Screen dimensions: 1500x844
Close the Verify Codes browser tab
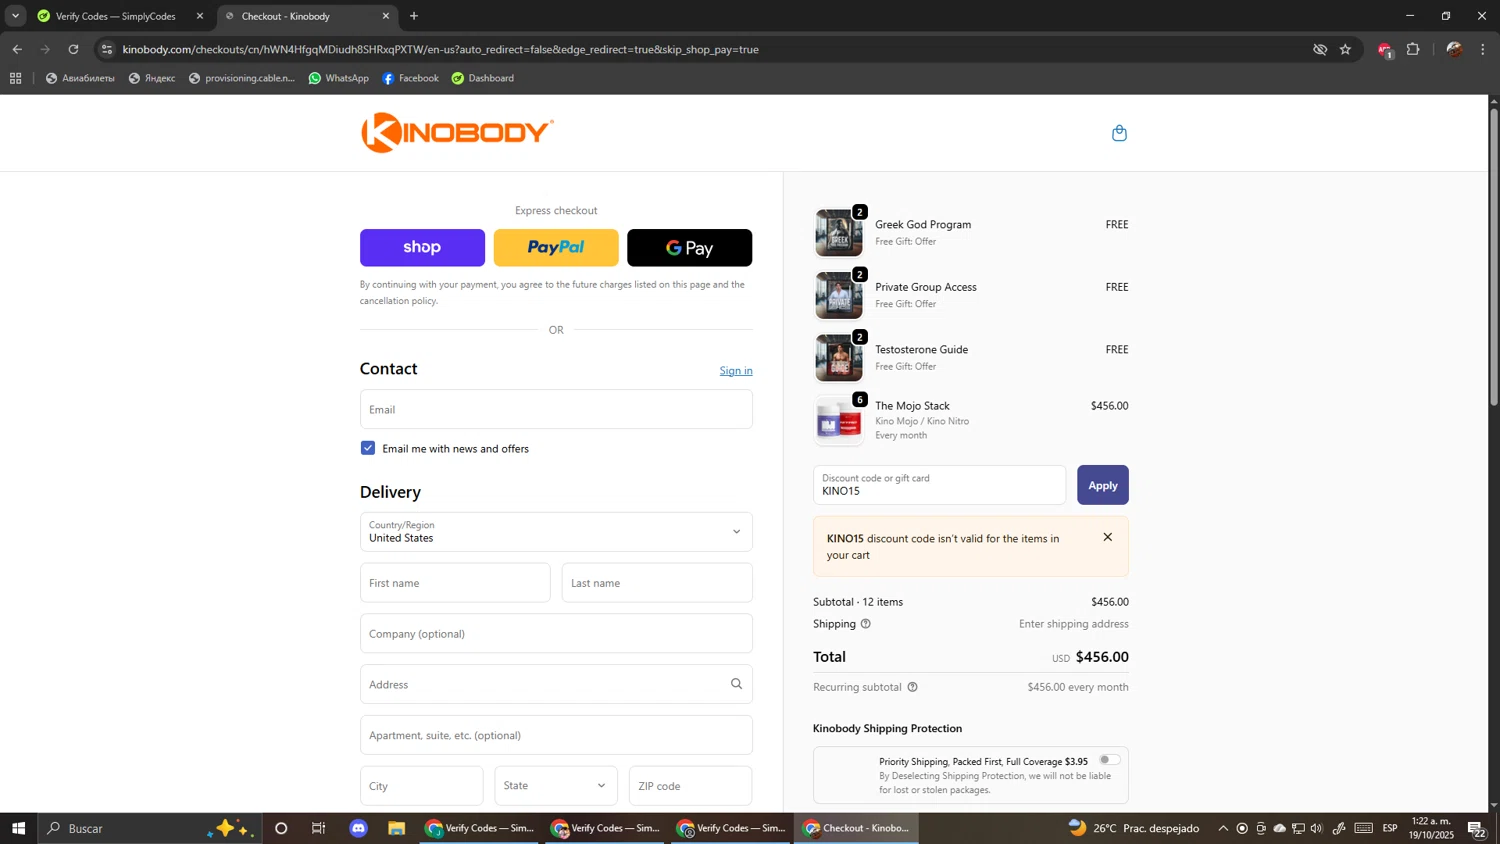[200, 16]
